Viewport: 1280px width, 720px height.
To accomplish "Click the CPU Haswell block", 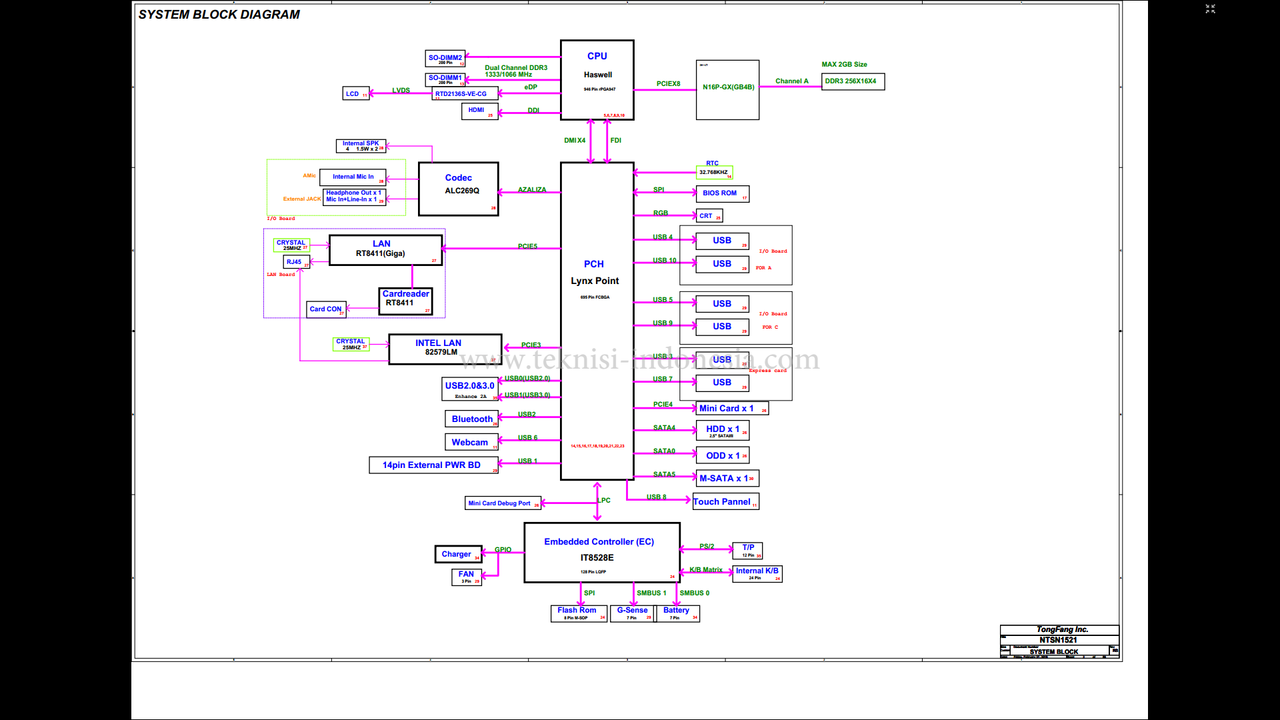I will [597, 80].
